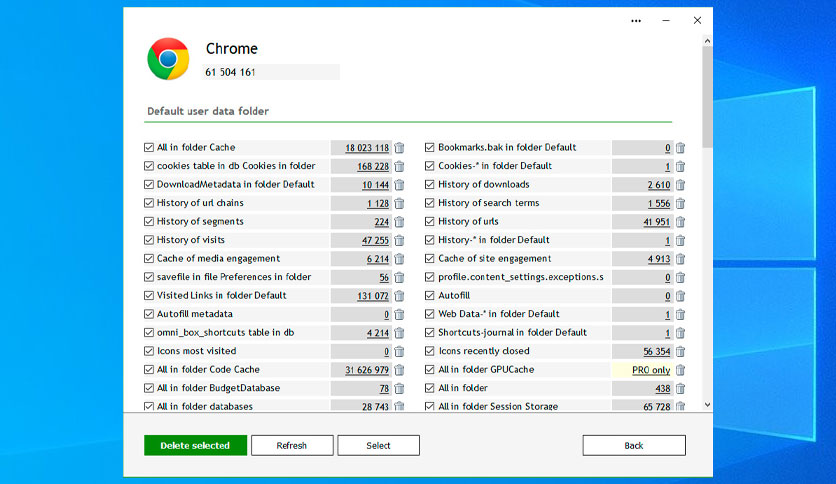Viewport: 836px width, 484px height.
Task: Click trash icon for Cache of media engagement
Action: (x=399, y=259)
